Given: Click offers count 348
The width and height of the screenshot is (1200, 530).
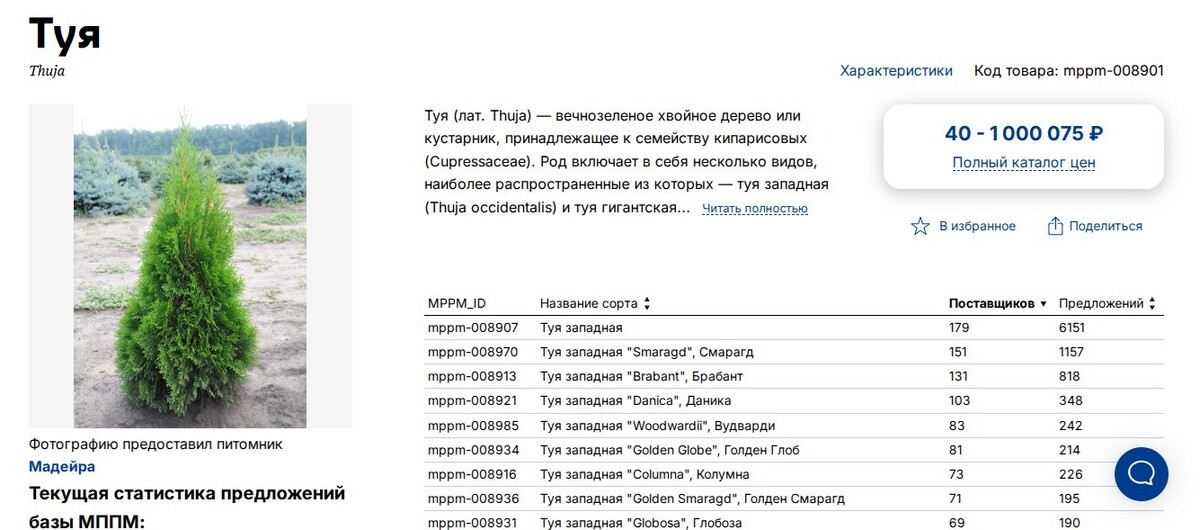Looking at the screenshot, I should (1070, 401).
